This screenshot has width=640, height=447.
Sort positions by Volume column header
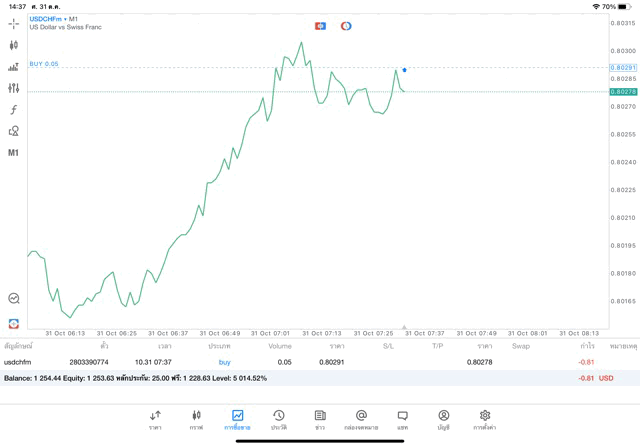tap(280, 345)
